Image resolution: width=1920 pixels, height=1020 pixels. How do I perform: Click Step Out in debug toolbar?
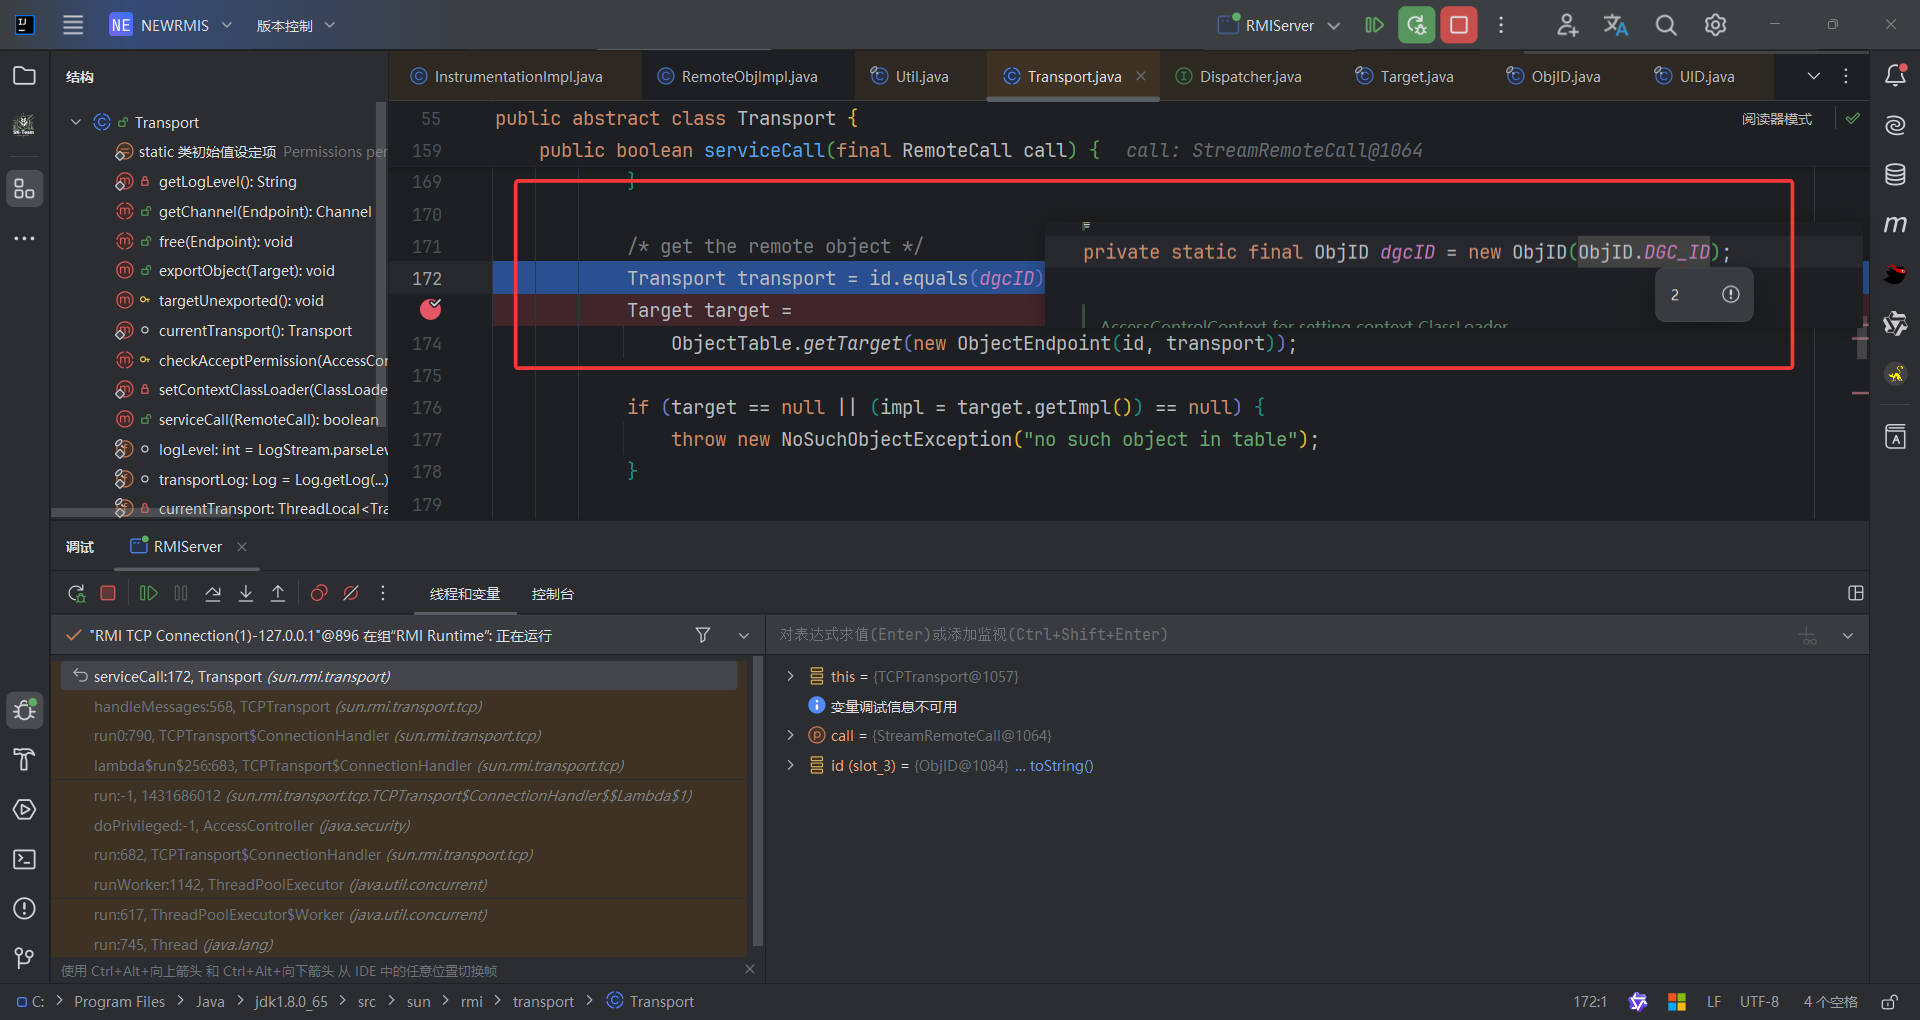coord(278,593)
